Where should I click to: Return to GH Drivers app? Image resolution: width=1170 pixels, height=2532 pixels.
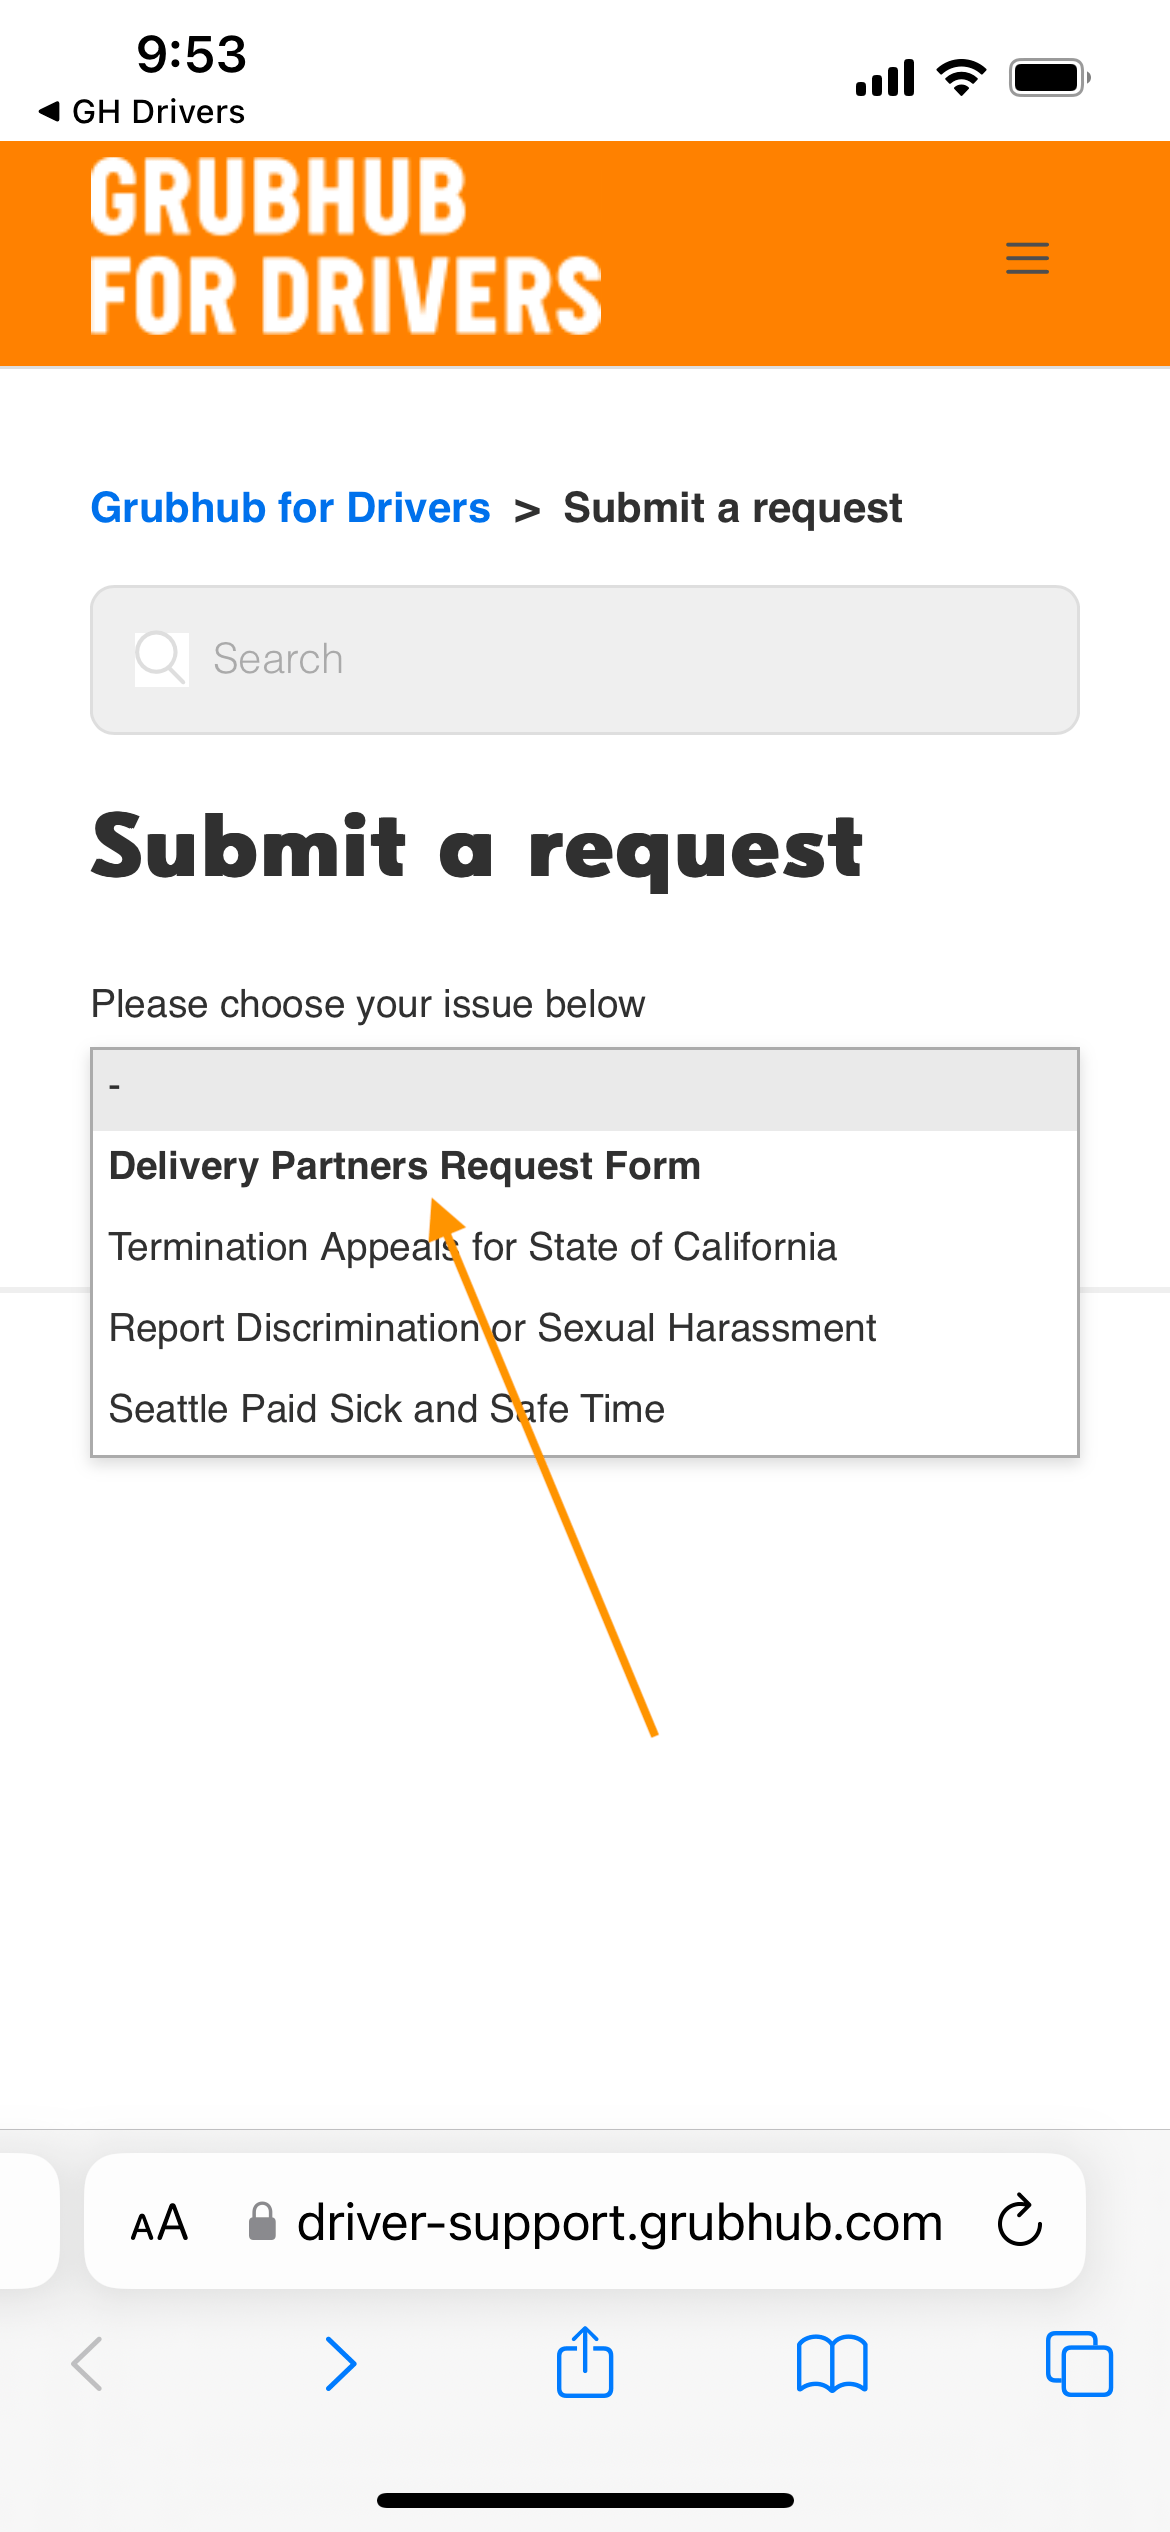tap(141, 111)
